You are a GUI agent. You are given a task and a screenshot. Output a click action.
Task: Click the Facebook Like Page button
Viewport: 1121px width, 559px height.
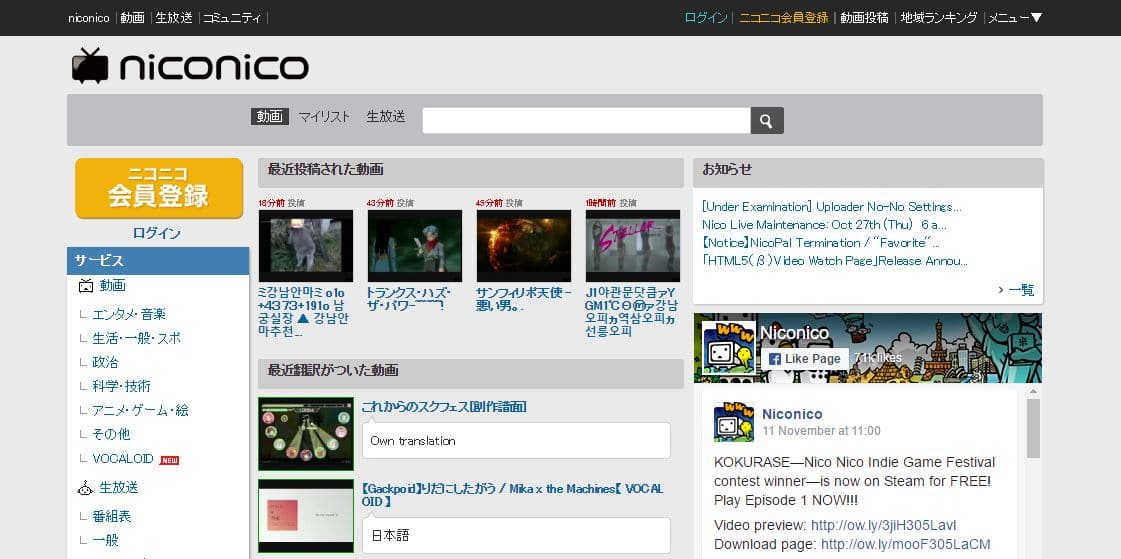point(804,359)
